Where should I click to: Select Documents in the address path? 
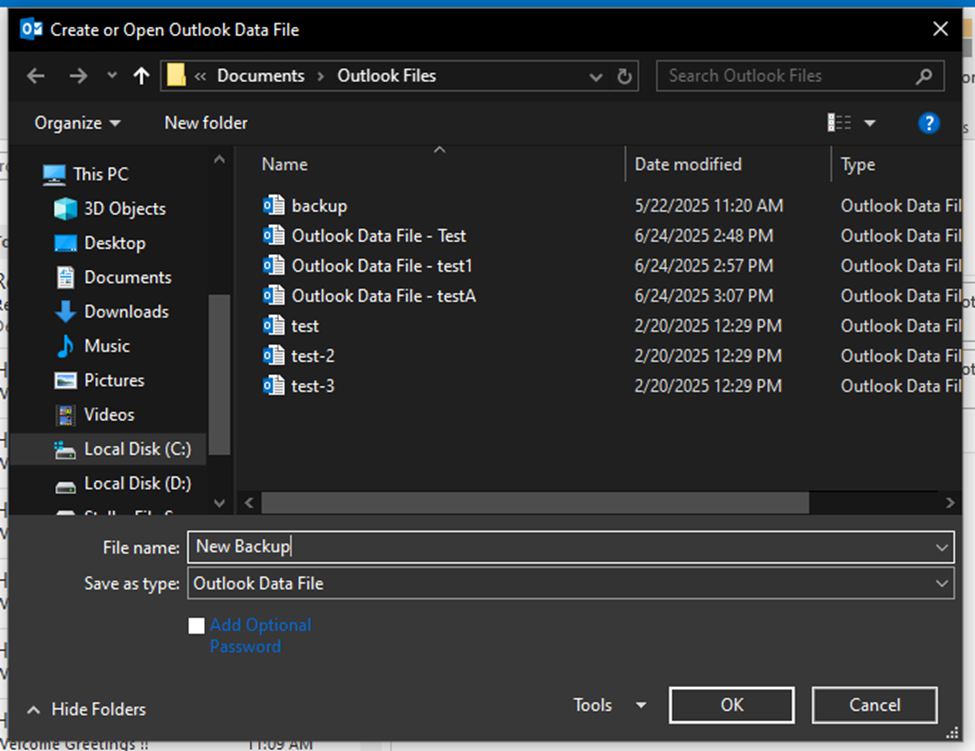261,76
